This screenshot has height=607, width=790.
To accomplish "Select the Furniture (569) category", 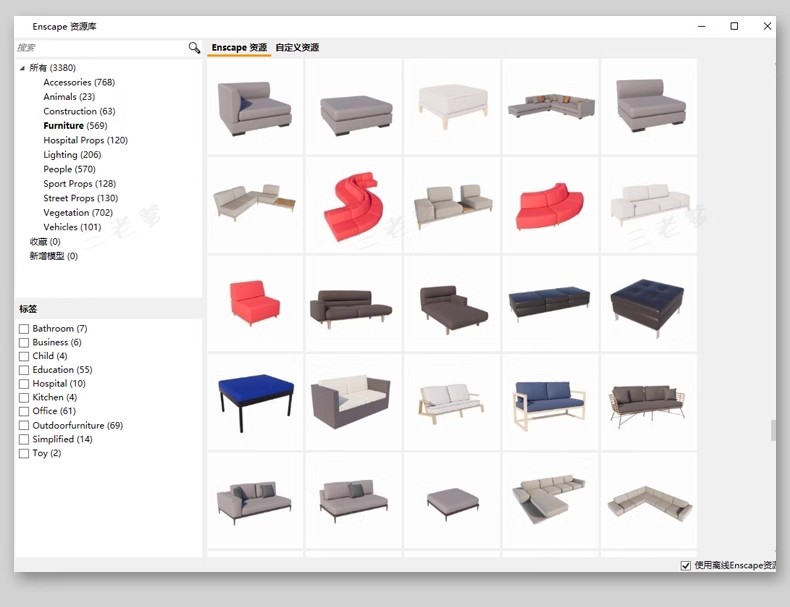I will pos(75,125).
